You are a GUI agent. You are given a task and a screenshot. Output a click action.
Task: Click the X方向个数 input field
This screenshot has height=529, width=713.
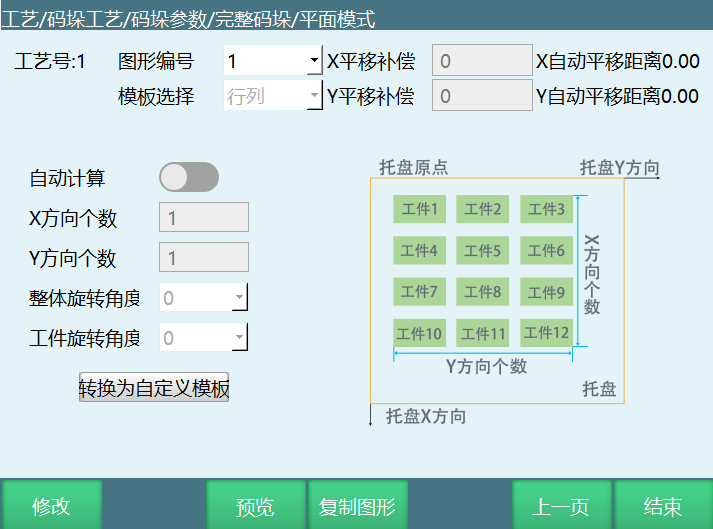click(x=204, y=218)
